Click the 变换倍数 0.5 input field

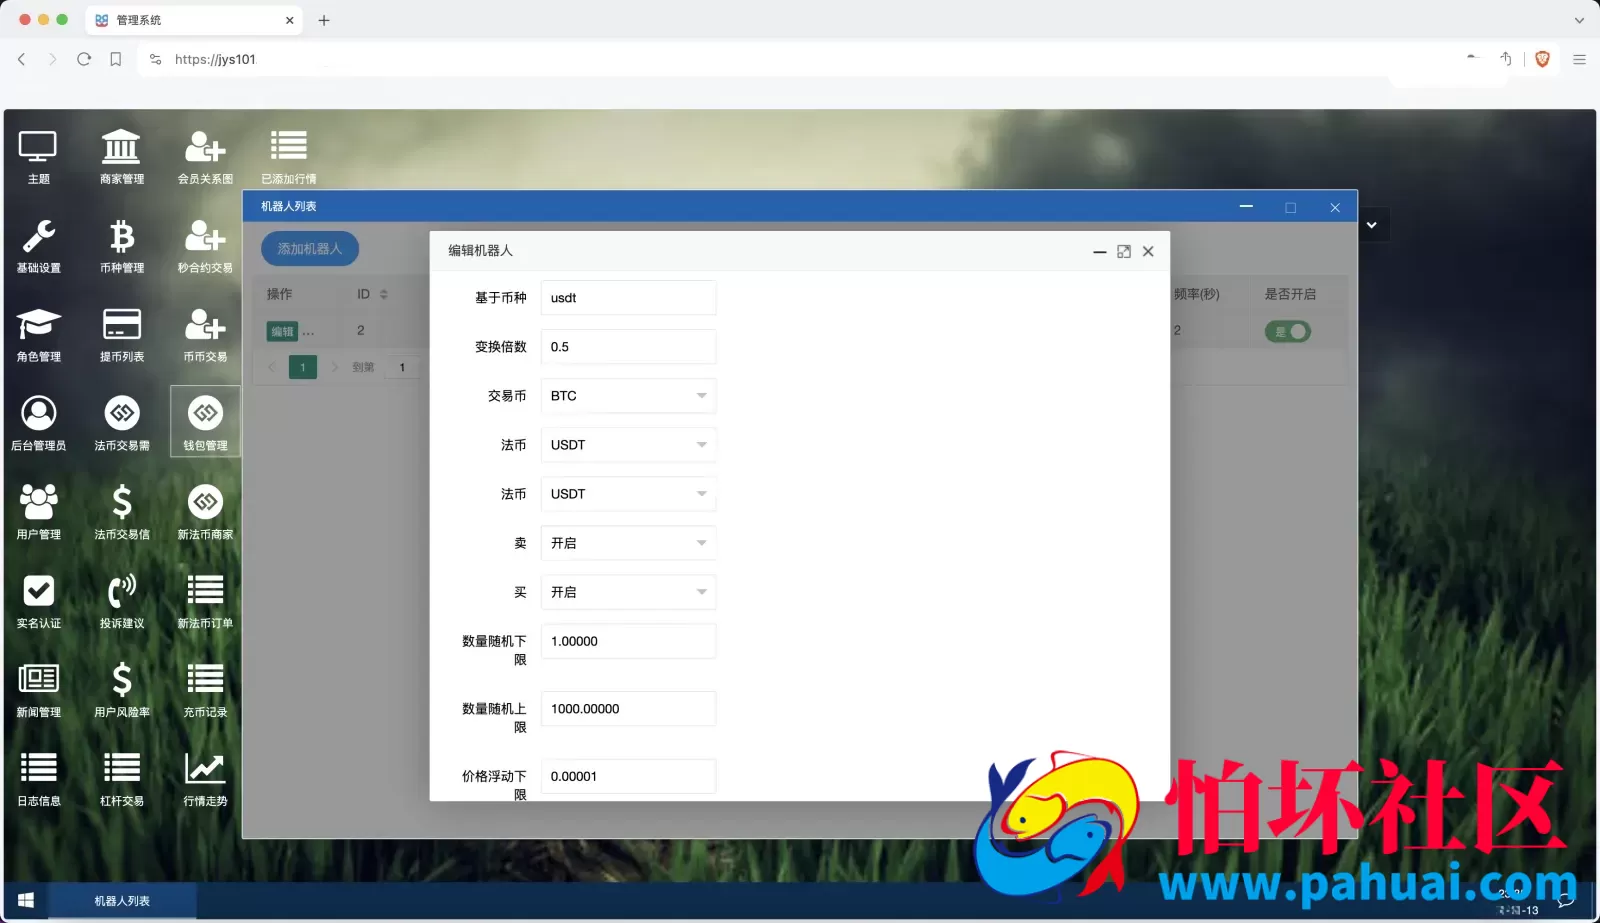(628, 347)
